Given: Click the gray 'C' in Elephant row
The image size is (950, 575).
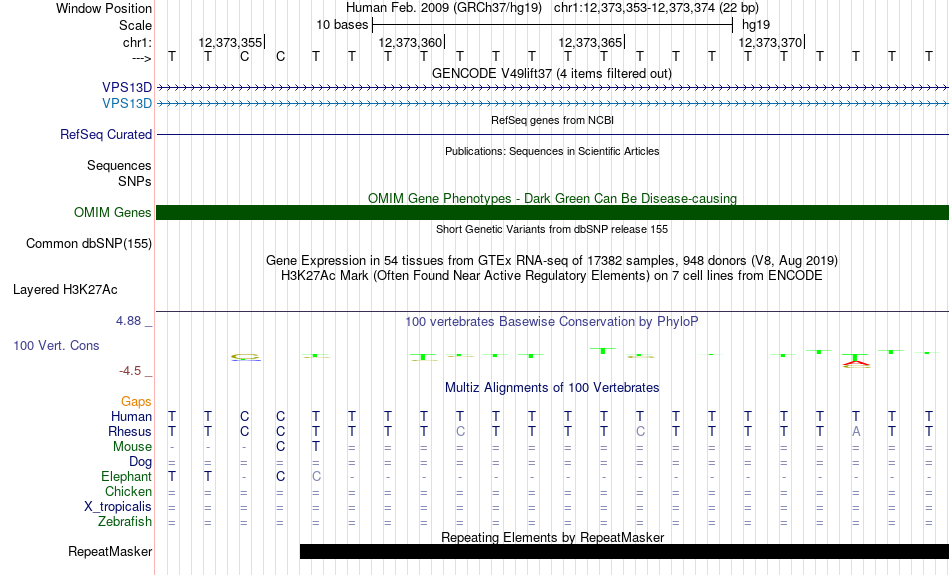Looking at the screenshot, I should click(x=316, y=477).
